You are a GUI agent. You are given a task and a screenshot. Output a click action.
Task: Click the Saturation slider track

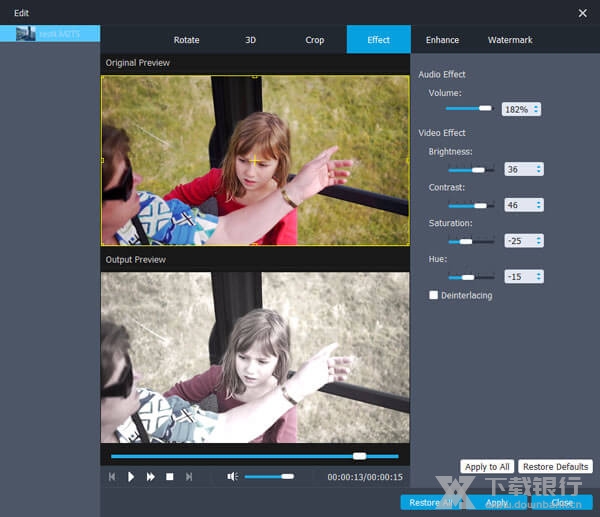[470, 241]
